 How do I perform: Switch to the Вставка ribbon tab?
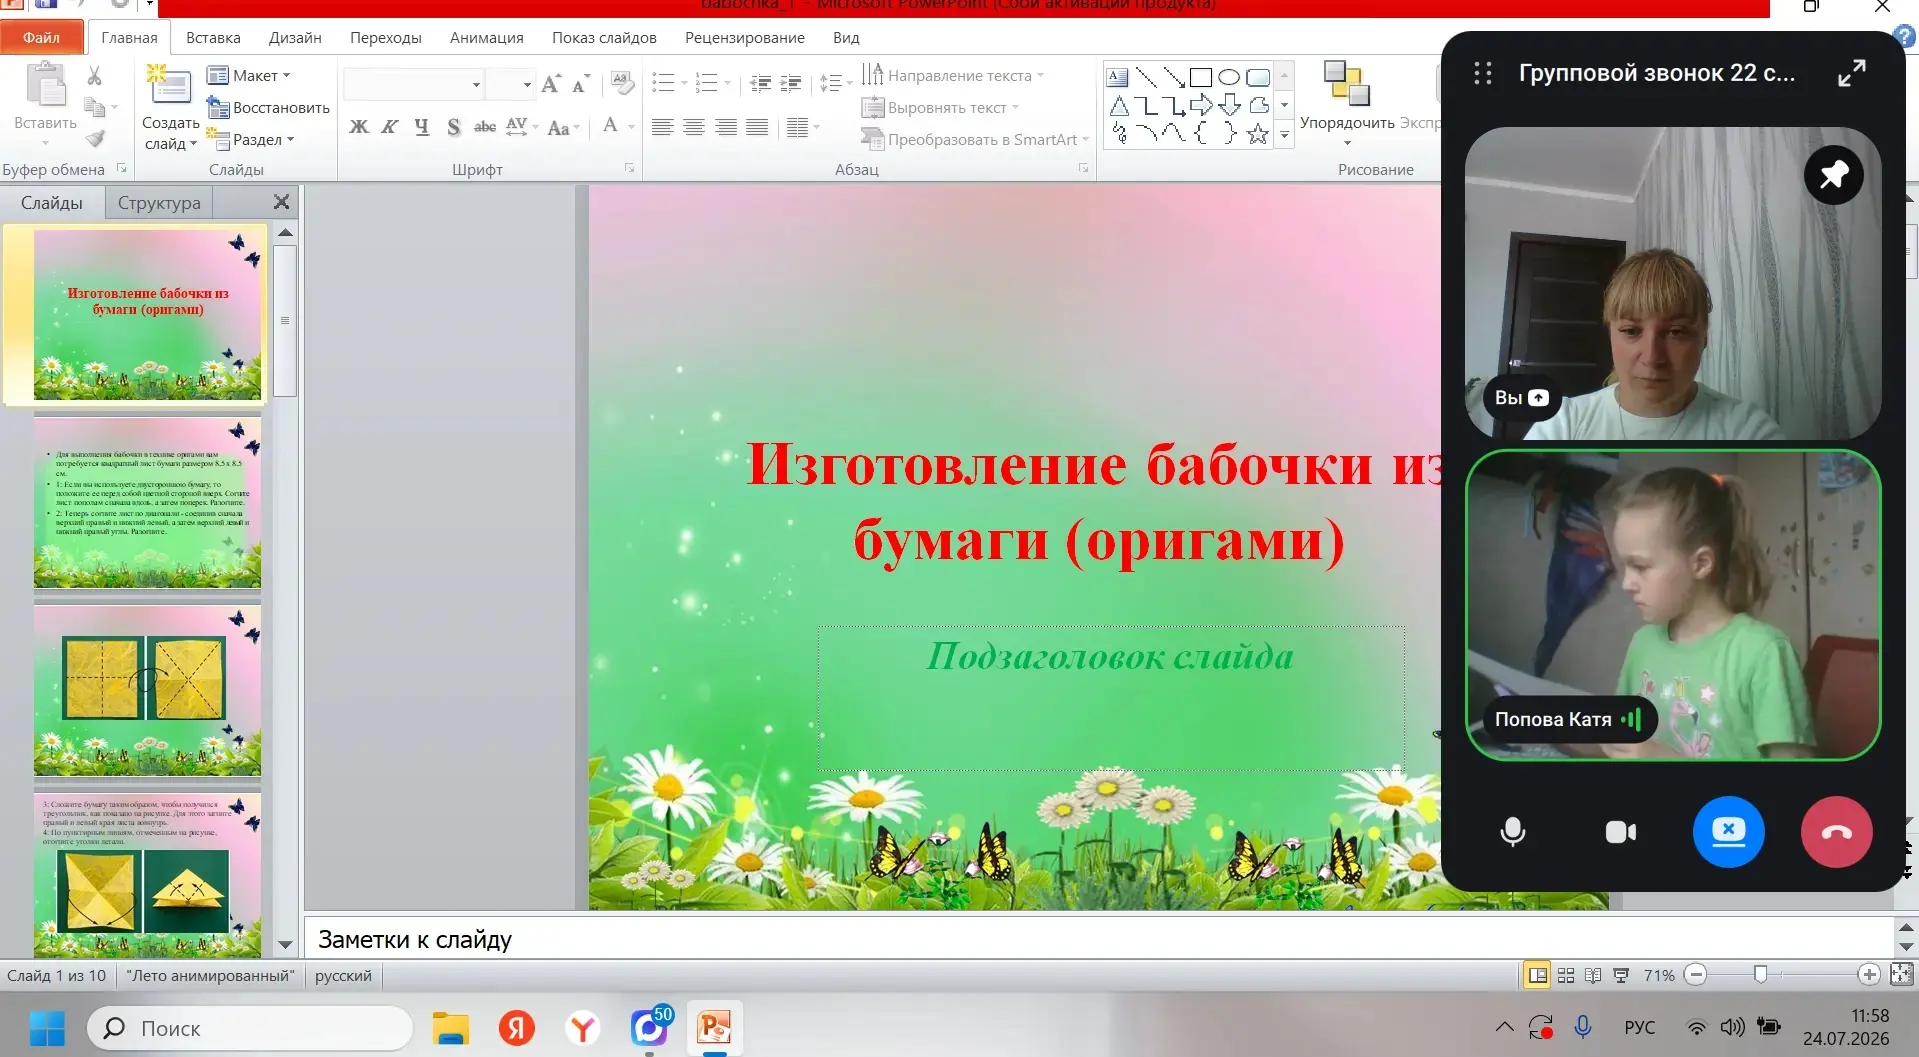[213, 38]
